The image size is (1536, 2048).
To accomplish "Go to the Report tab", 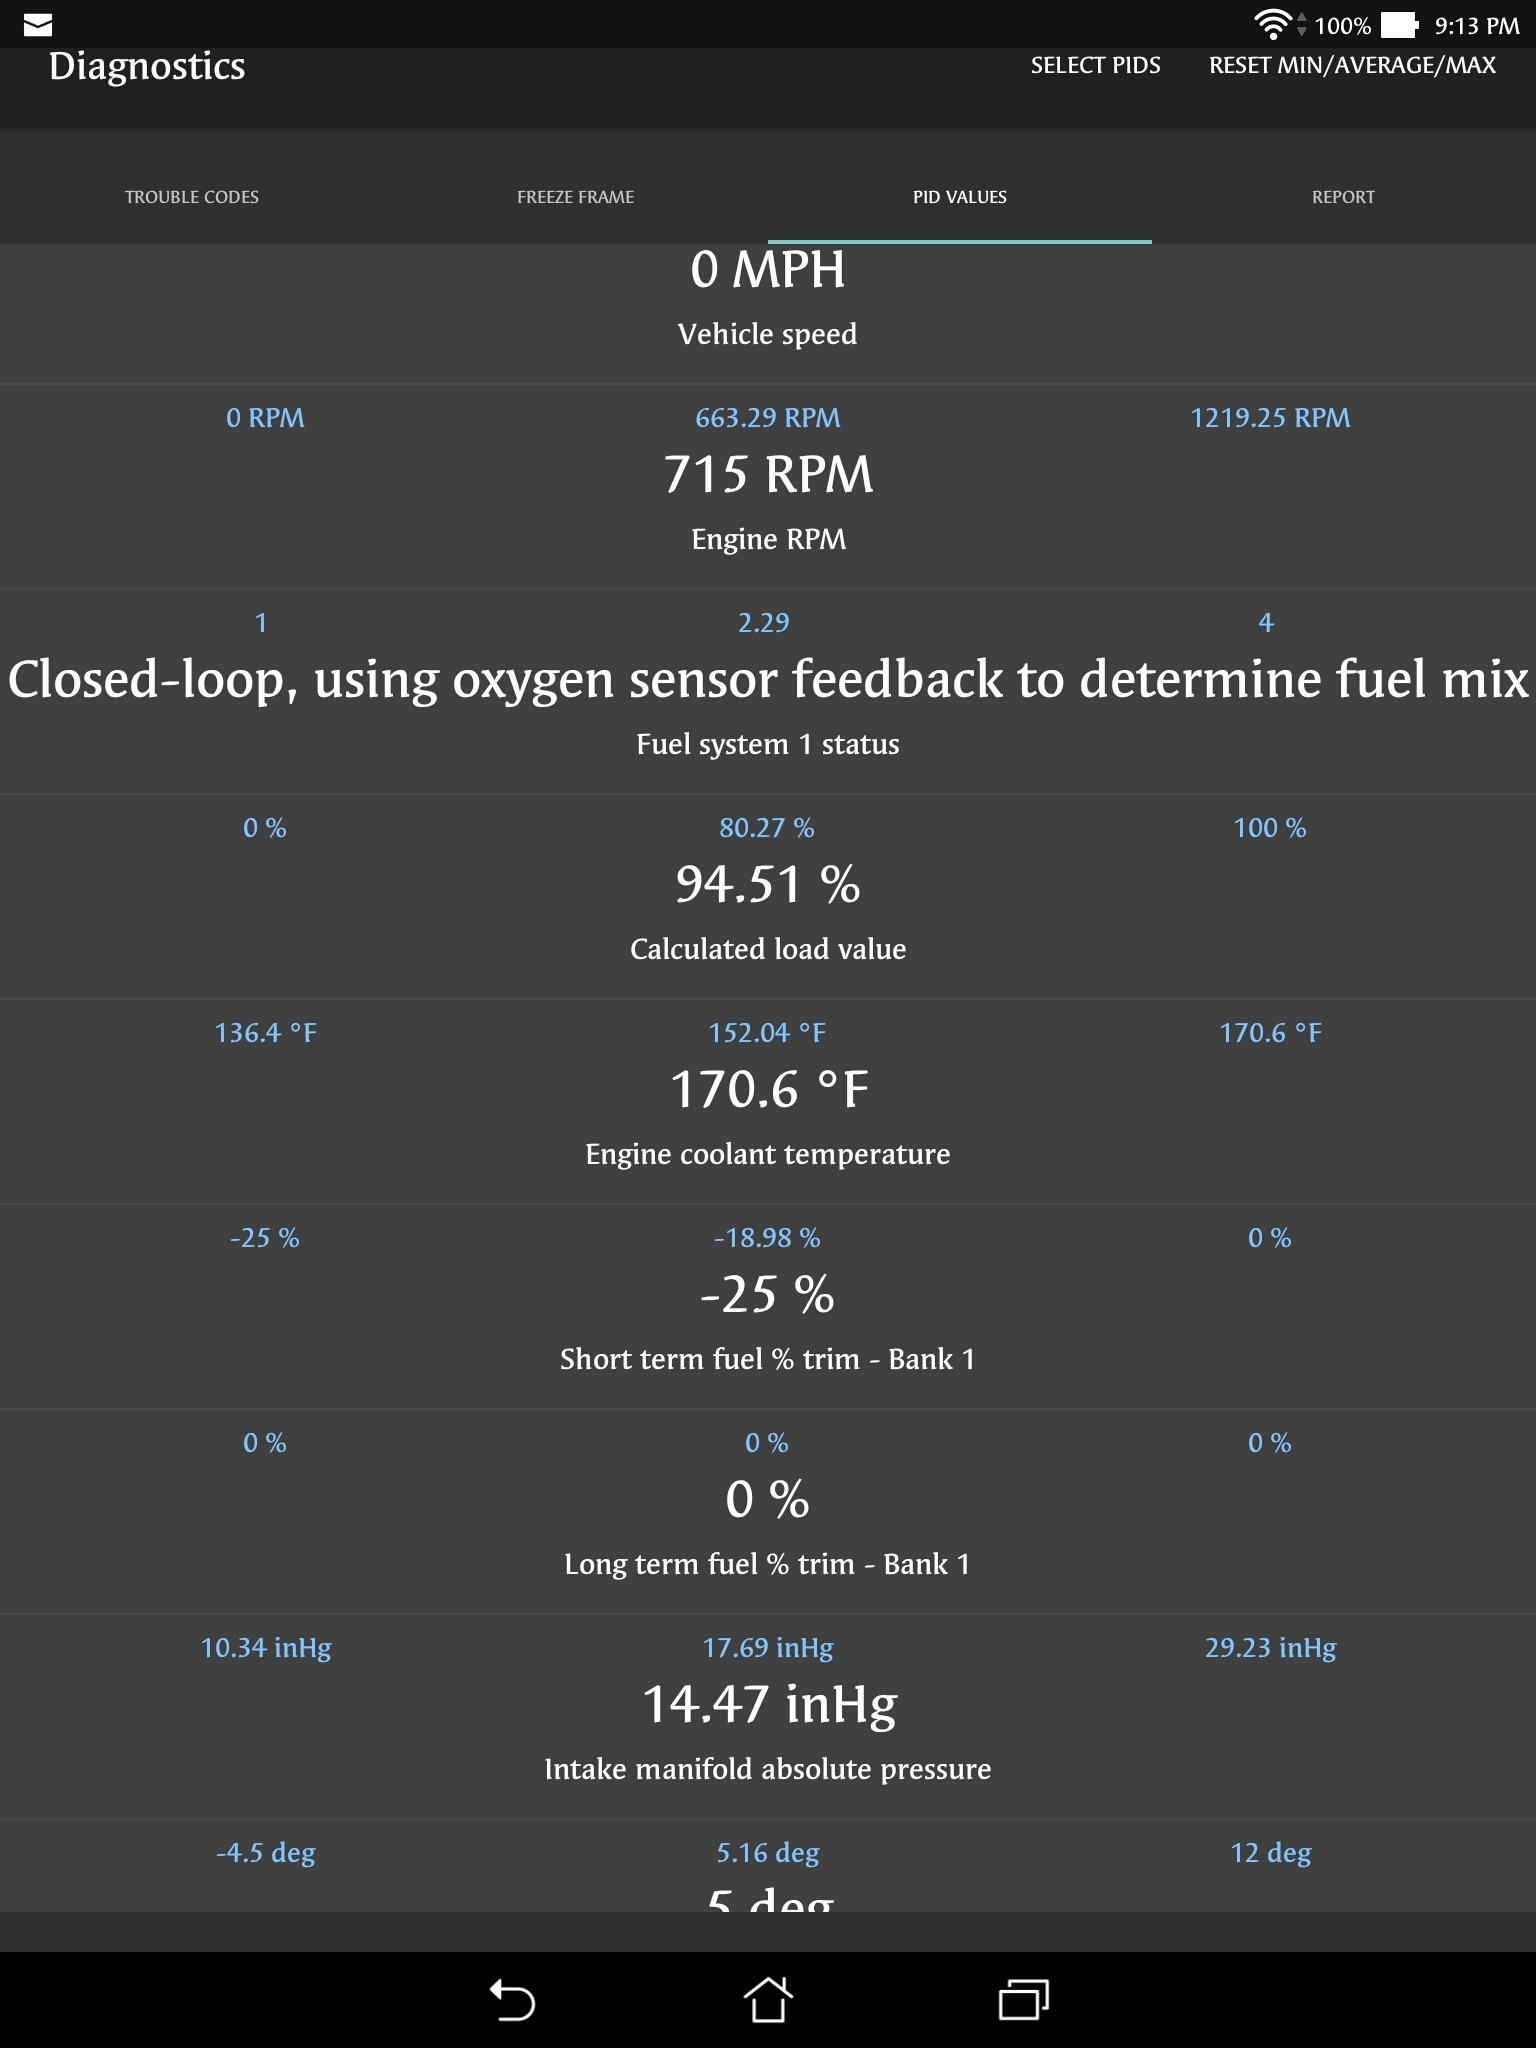I will pyautogui.click(x=1343, y=197).
